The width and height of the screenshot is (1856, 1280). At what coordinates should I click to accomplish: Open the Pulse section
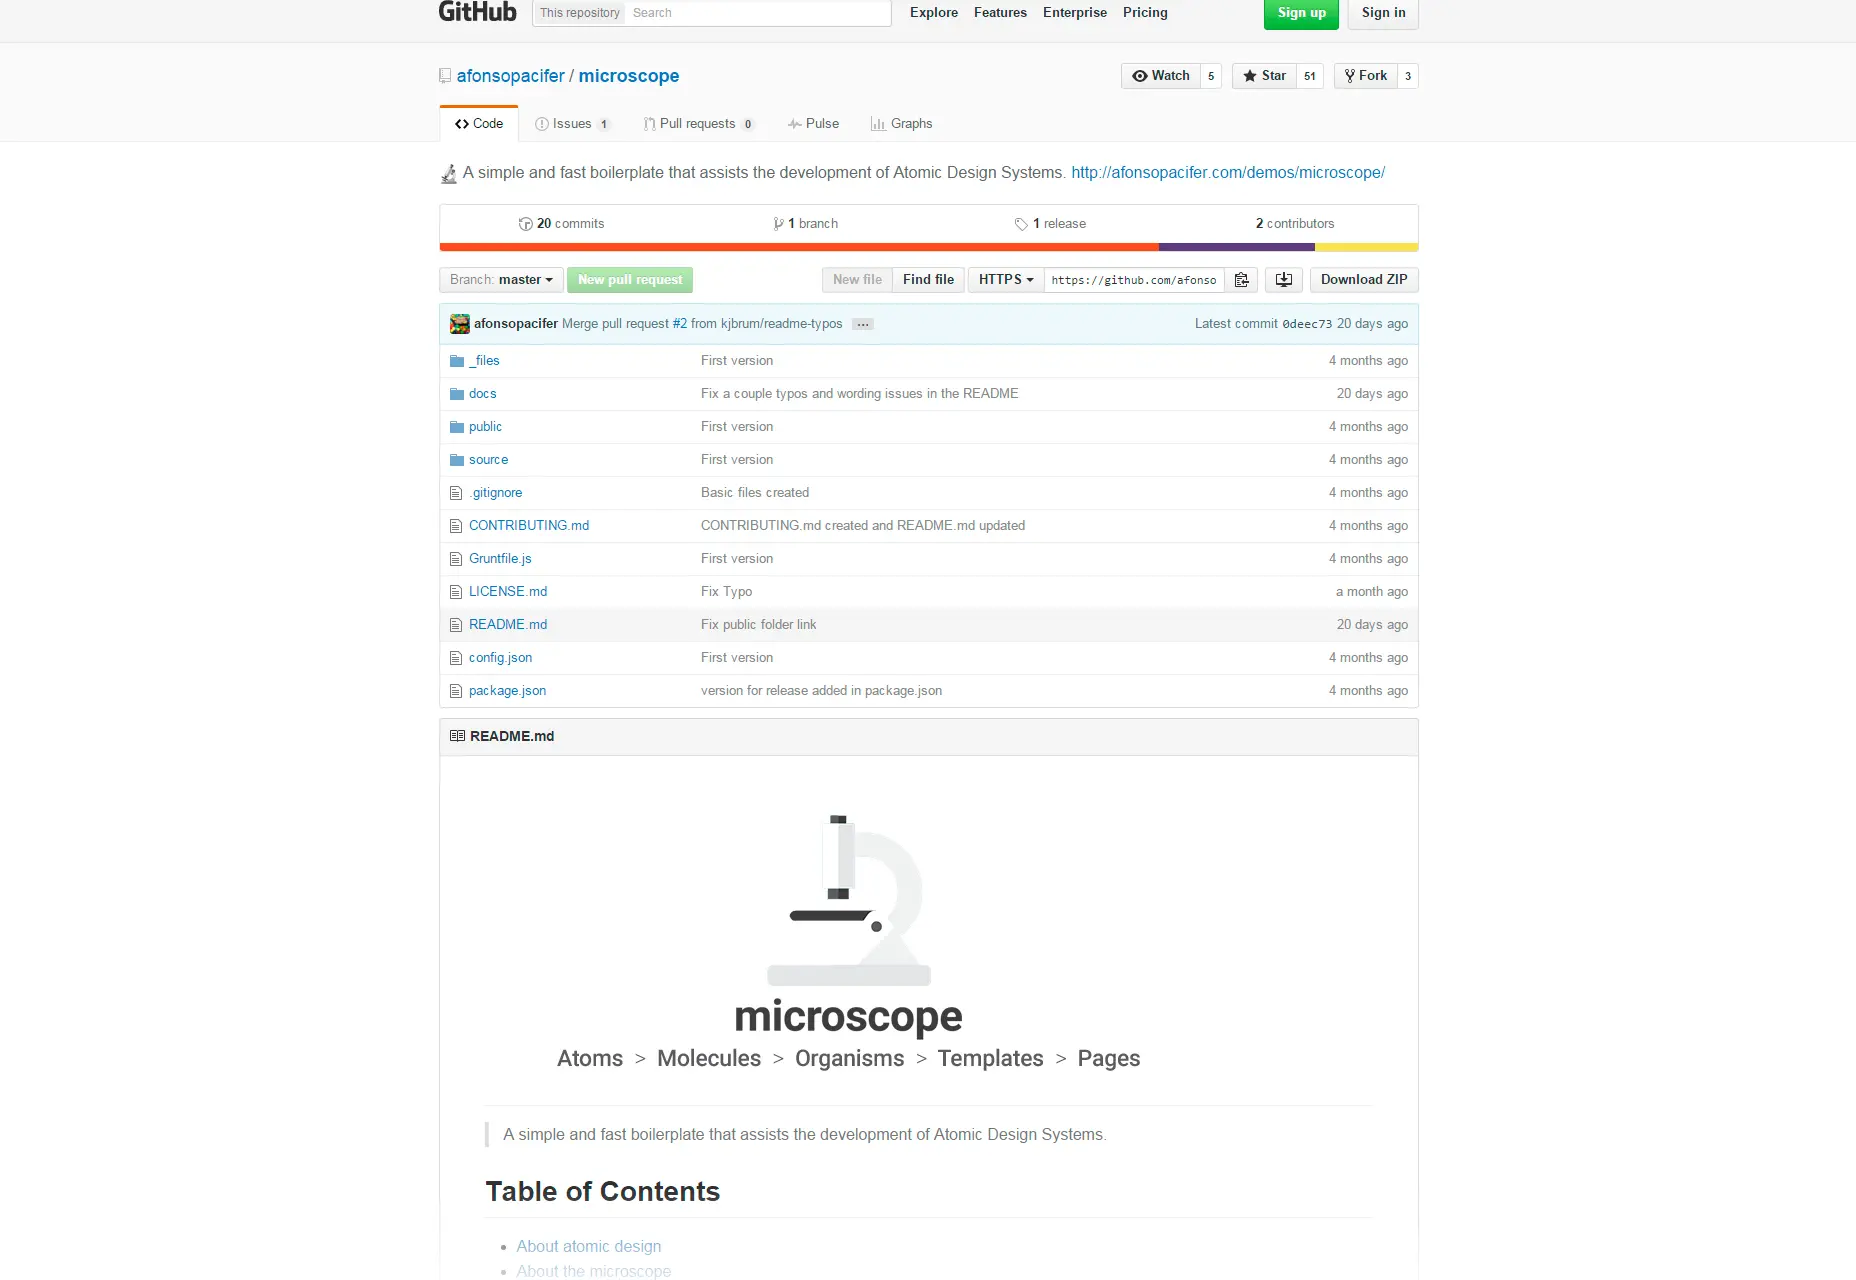click(814, 123)
